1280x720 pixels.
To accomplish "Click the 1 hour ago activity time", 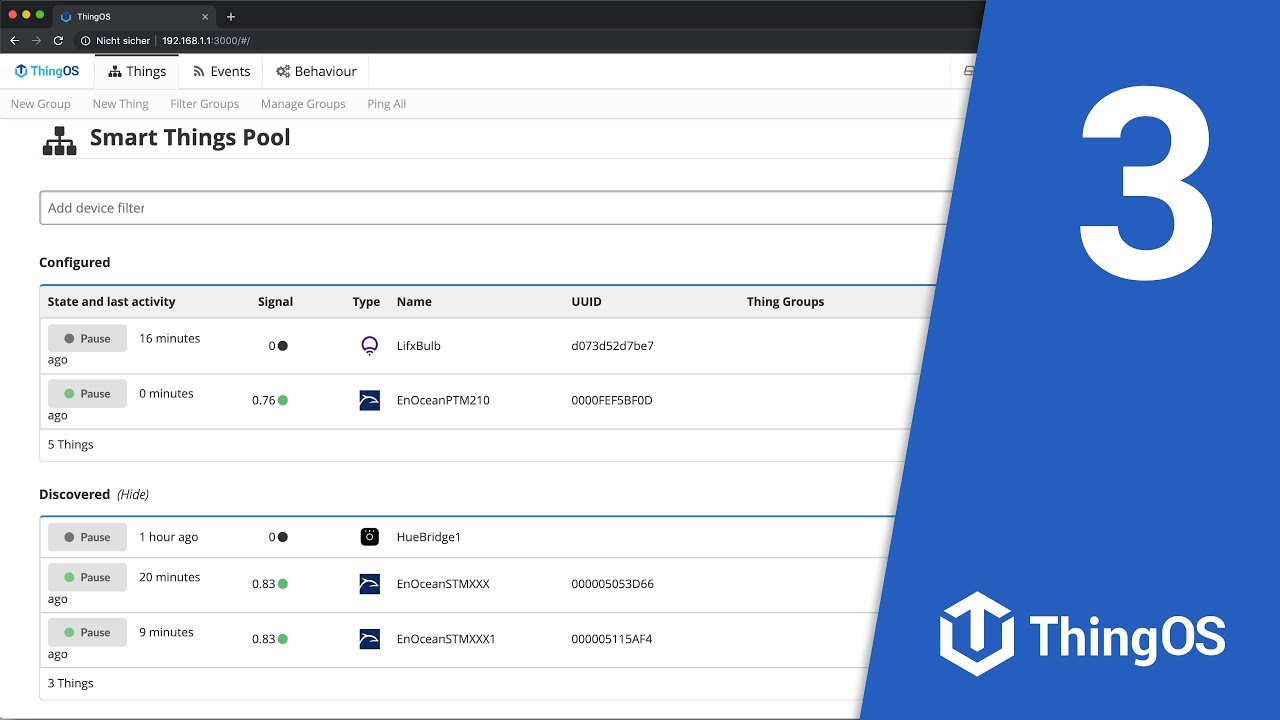I will click(x=169, y=537).
